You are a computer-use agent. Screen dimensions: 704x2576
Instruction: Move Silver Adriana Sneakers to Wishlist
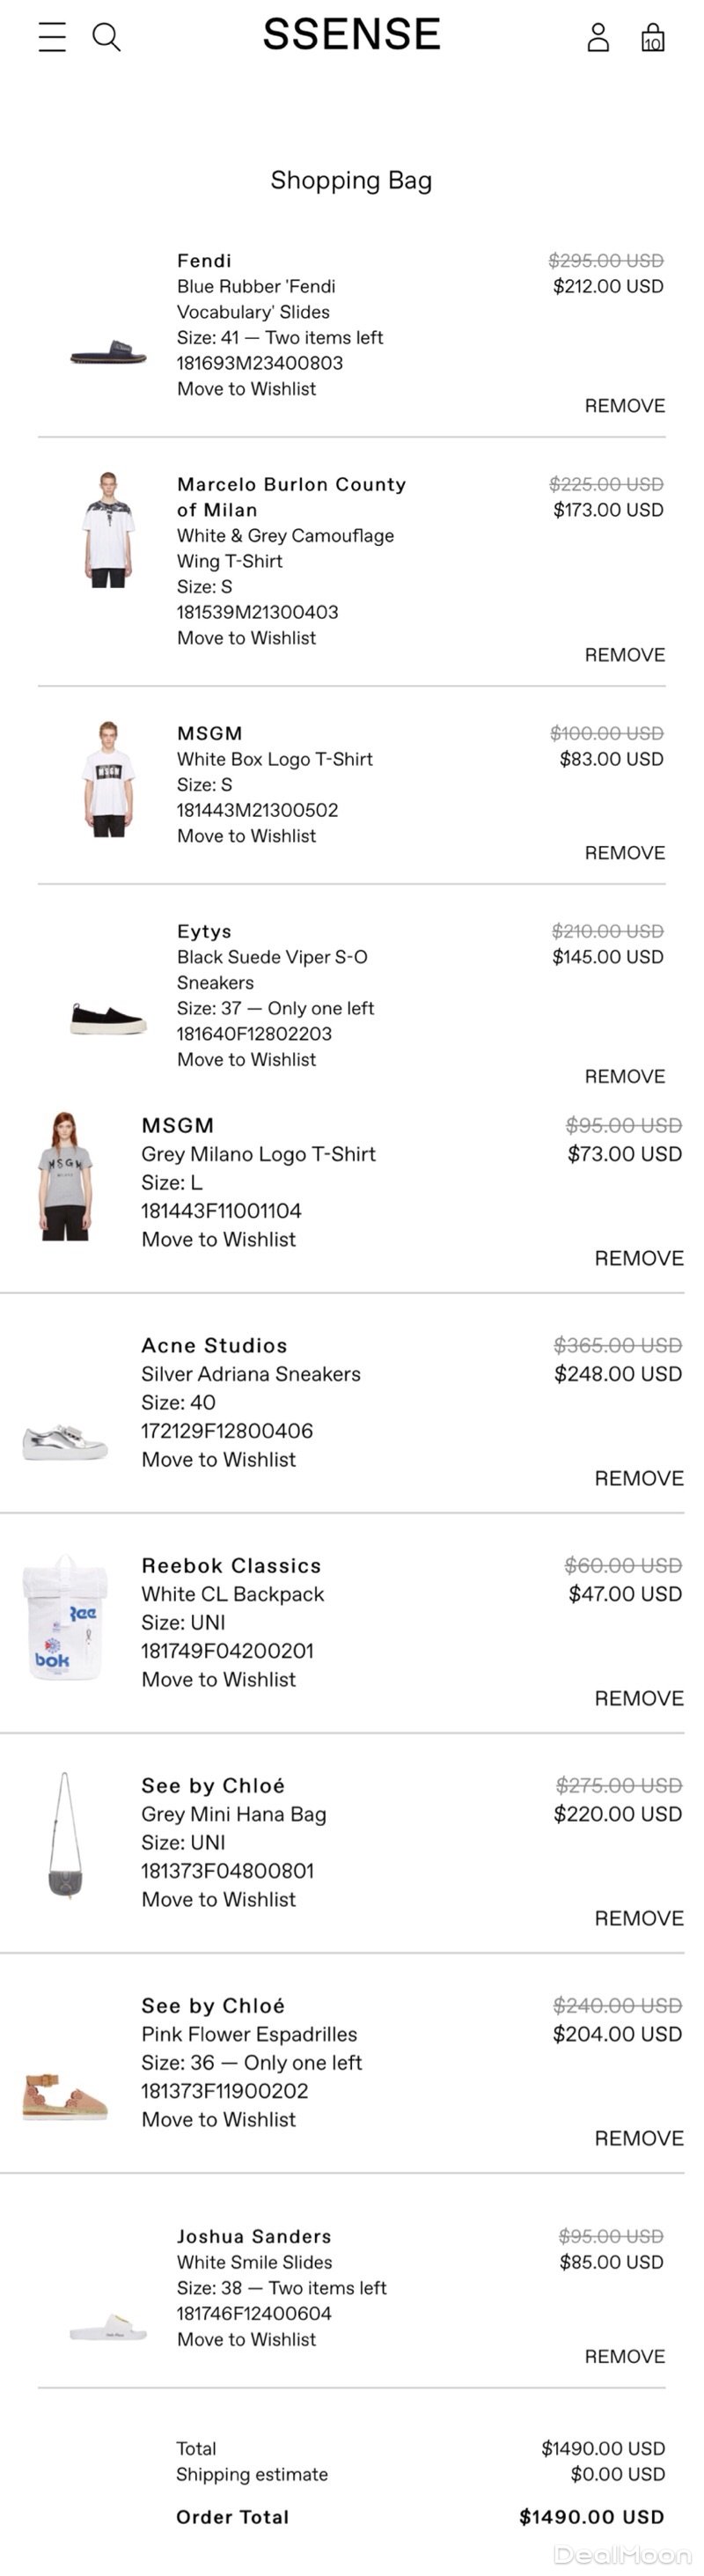tap(218, 1460)
